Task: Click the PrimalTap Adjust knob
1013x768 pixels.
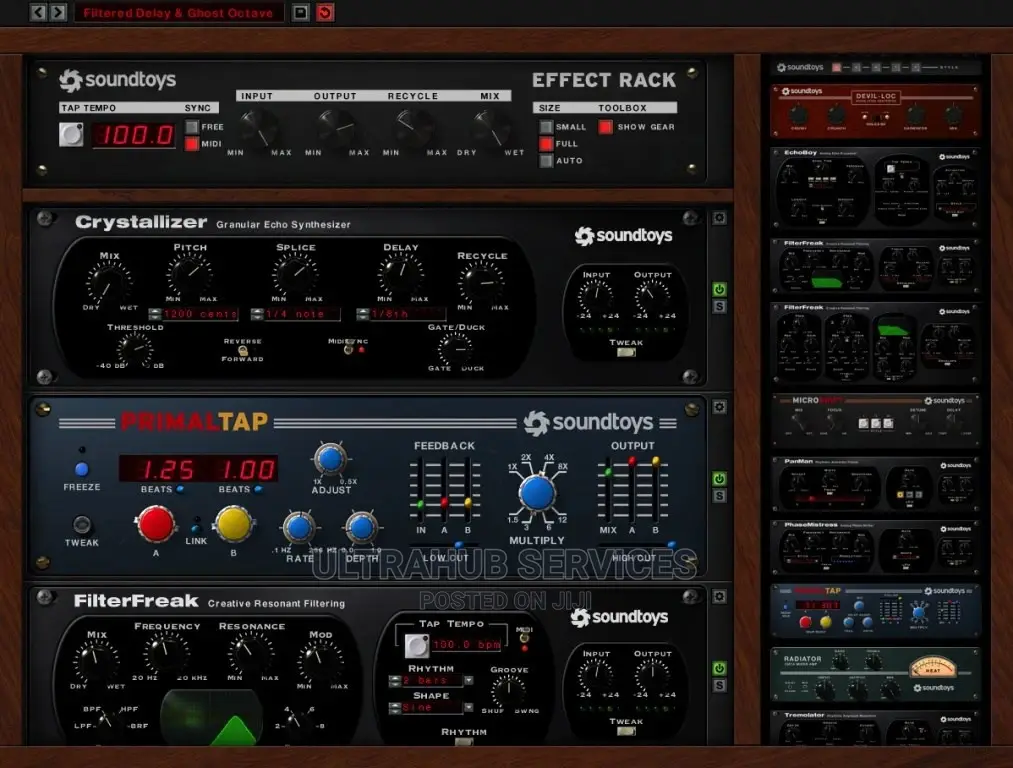Action: pyautogui.click(x=331, y=459)
